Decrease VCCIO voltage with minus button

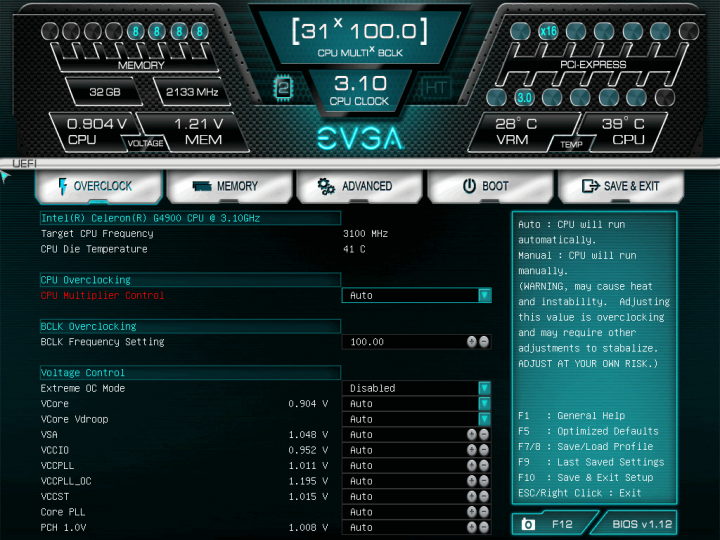coord(484,450)
